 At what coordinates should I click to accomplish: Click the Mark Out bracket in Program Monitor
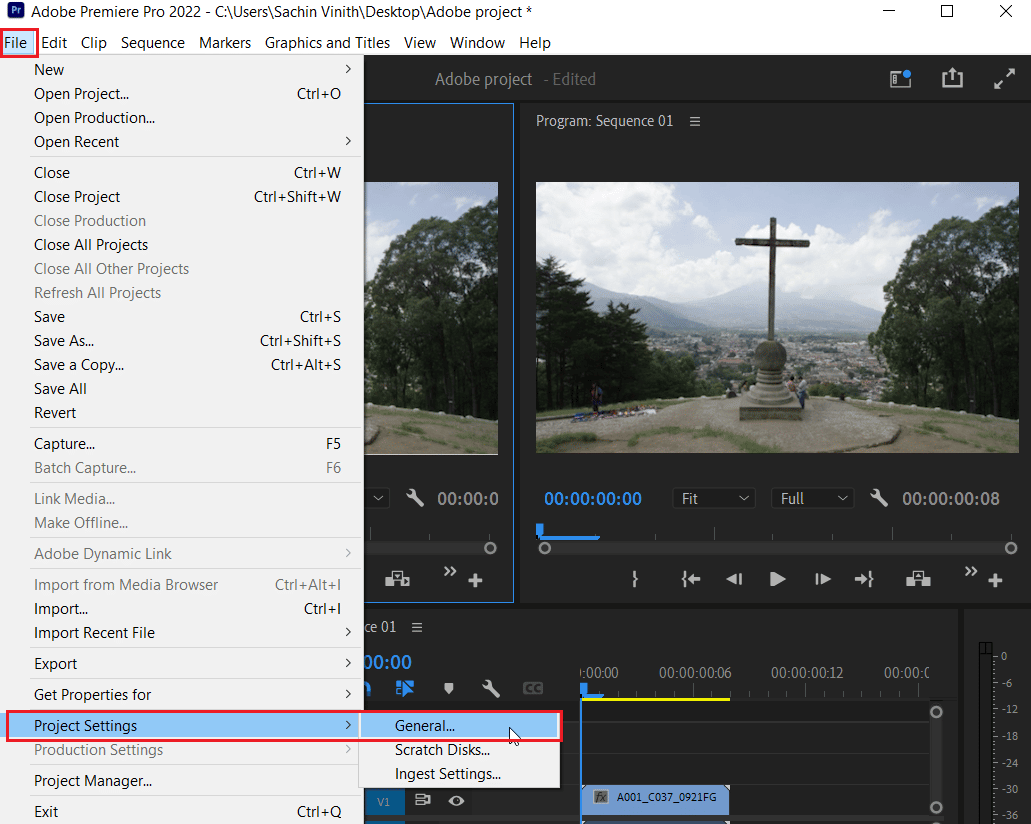point(635,579)
